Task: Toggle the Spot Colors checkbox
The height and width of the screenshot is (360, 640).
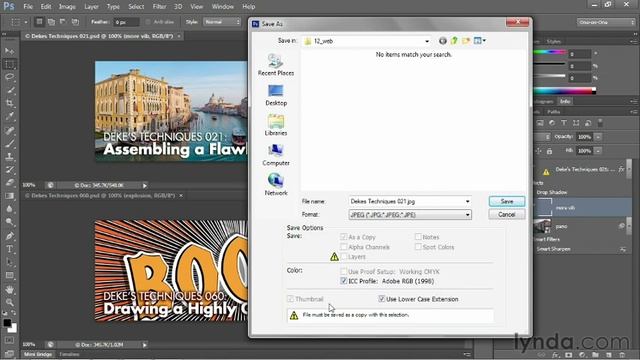Action: 418,247
